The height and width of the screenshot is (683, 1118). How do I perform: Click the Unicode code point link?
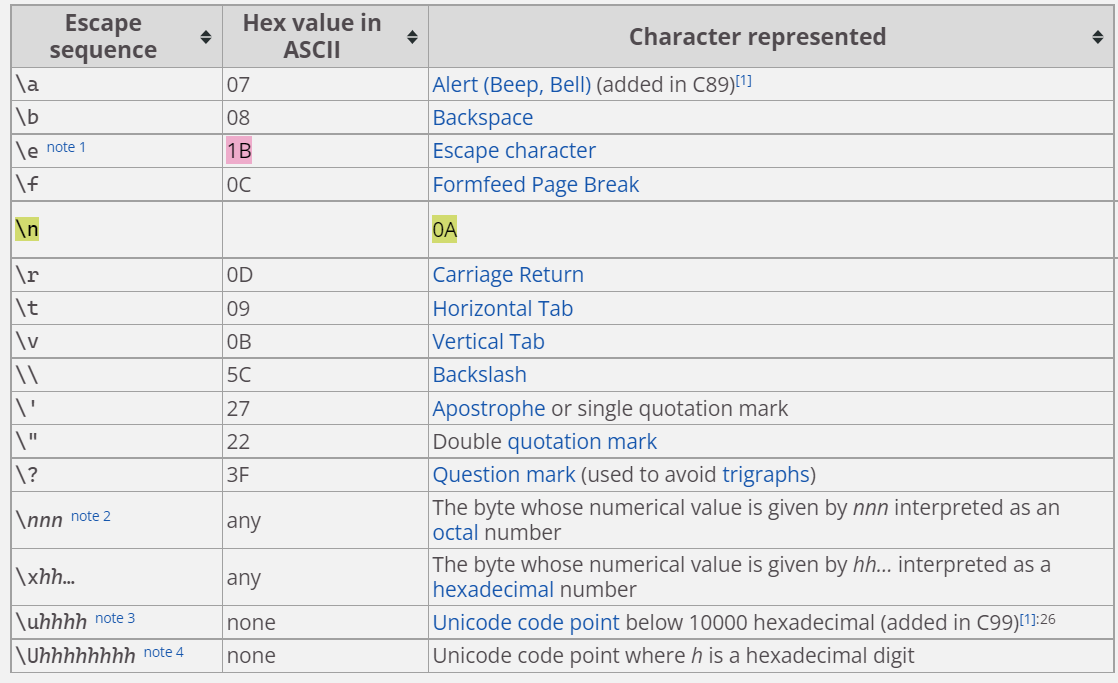click(x=526, y=622)
